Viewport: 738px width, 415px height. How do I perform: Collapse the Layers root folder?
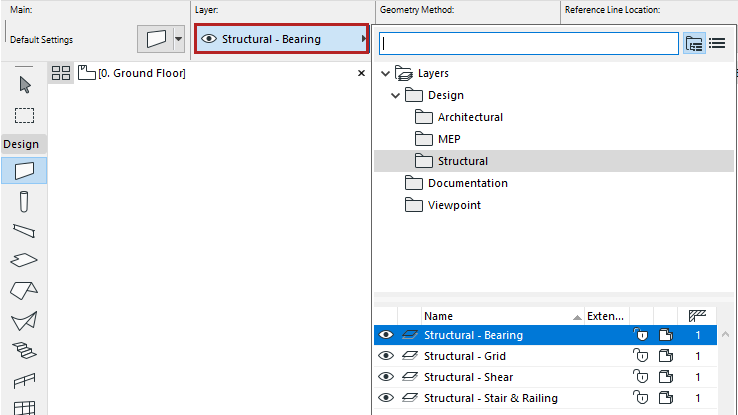(x=385, y=73)
